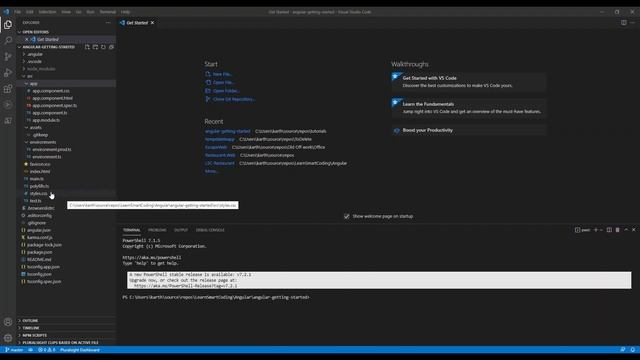Viewport: 640px width, 360px height.
Task: Open the Accounts menu in activity bar
Action: [8, 322]
